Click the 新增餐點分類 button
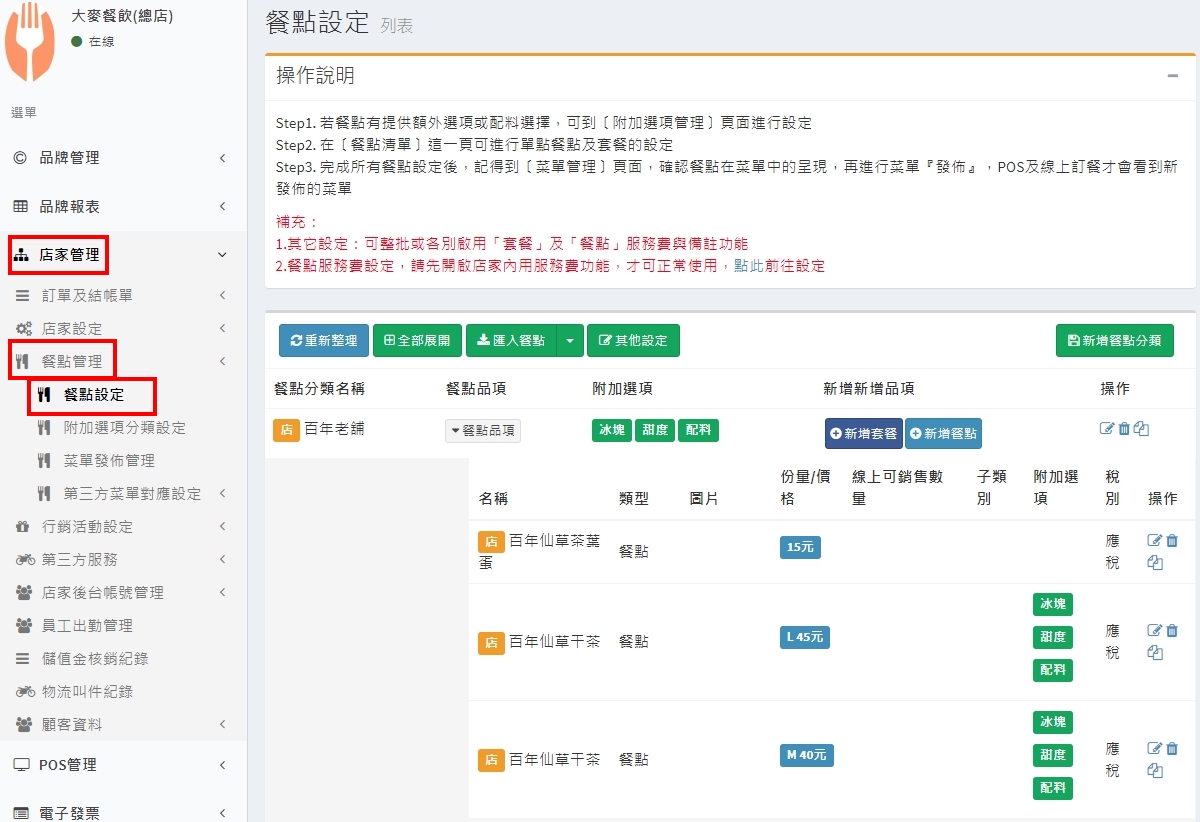Image resolution: width=1200 pixels, height=822 pixels. (1114, 341)
